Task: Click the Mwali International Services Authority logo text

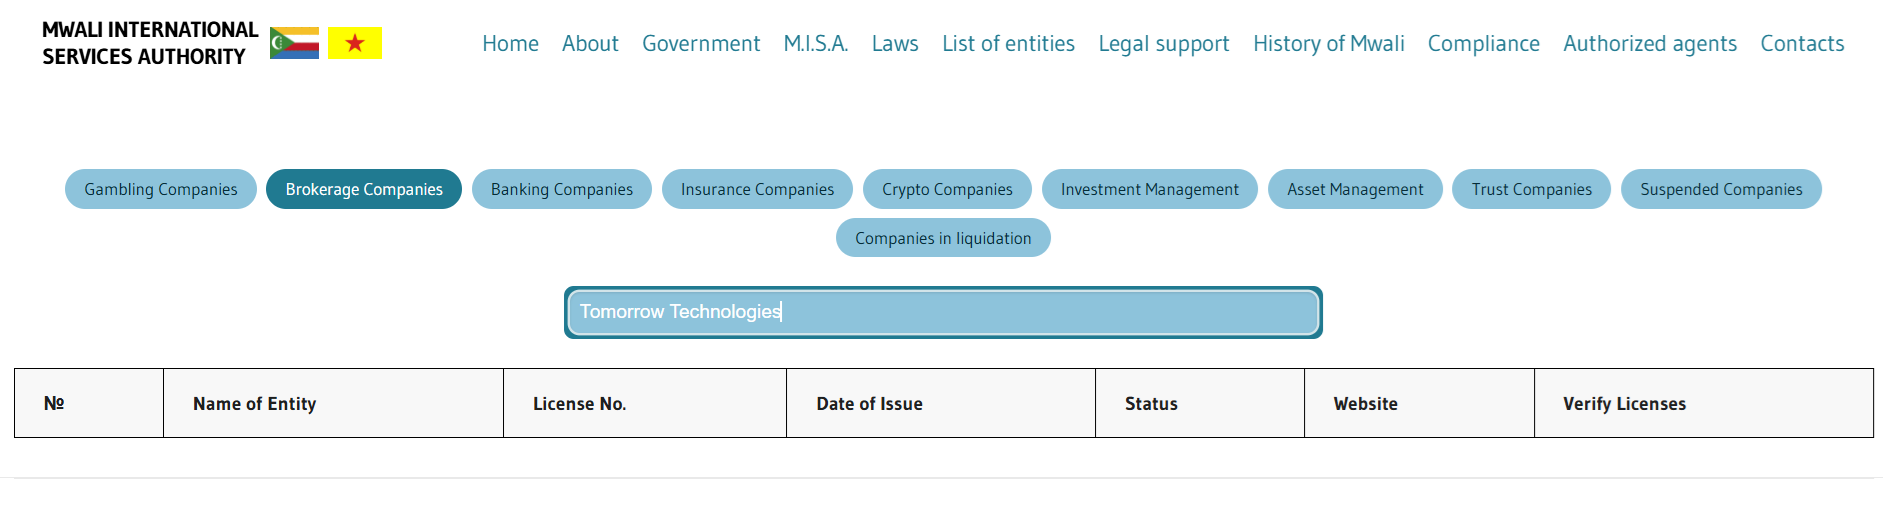Action: click(150, 43)
